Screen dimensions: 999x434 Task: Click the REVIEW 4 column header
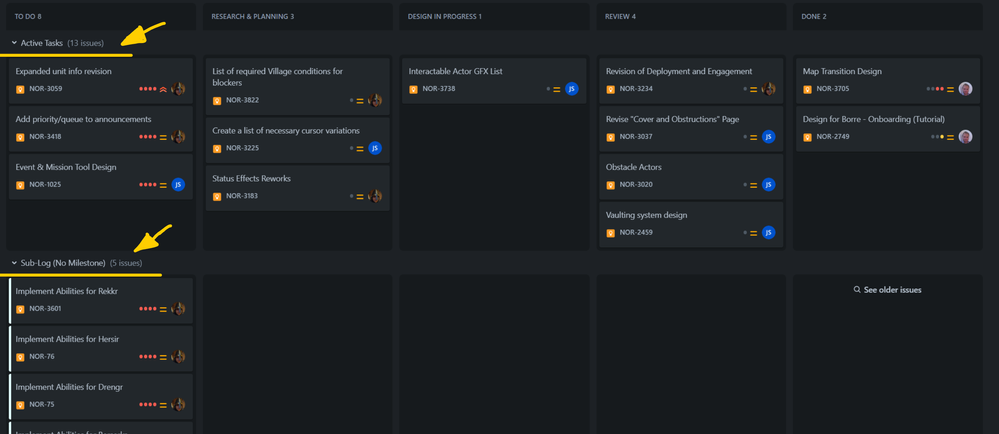click(x=691, y=17)
